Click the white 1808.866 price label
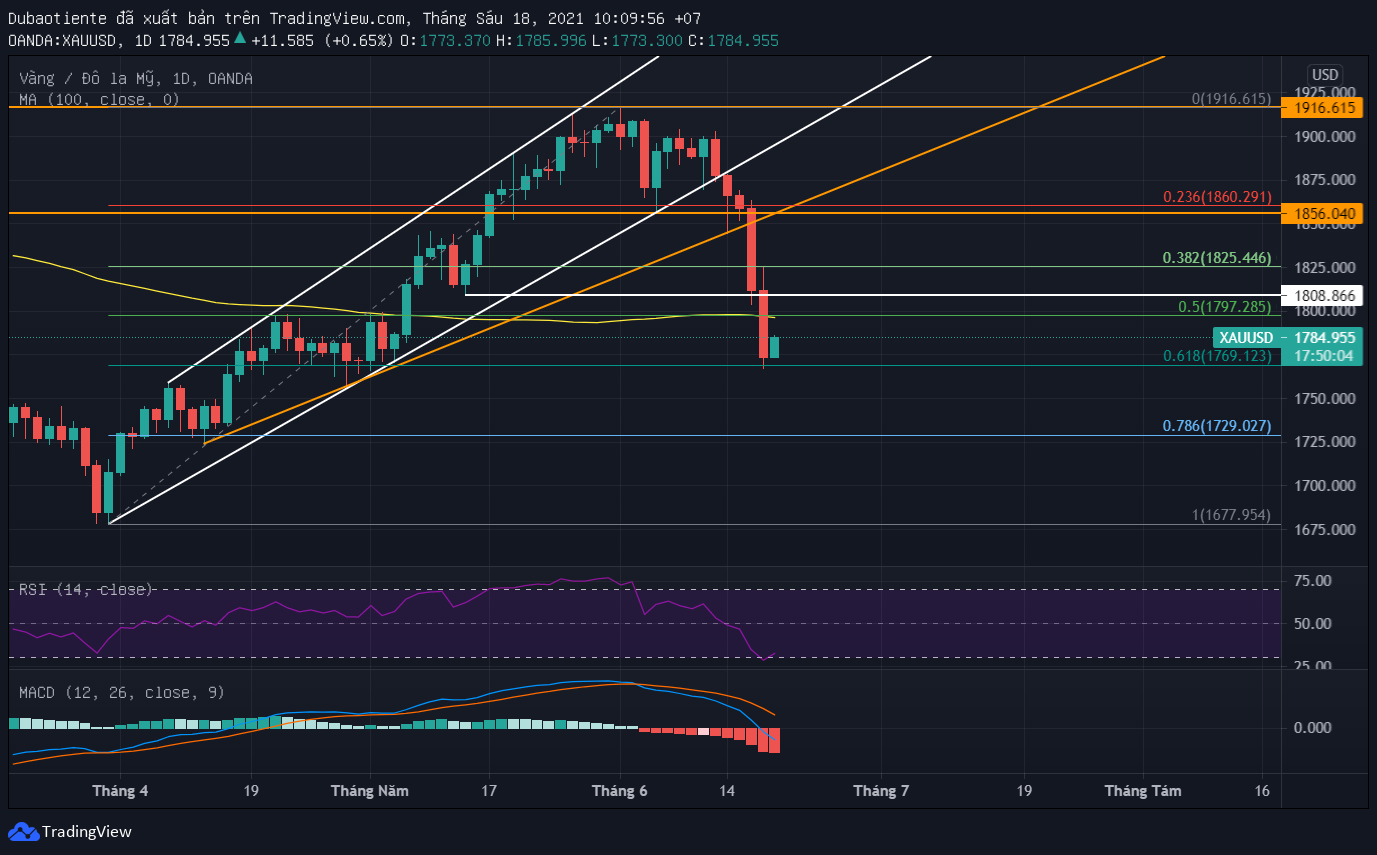The width and height of the screenshot is (1377, 855). point(1324,295)
